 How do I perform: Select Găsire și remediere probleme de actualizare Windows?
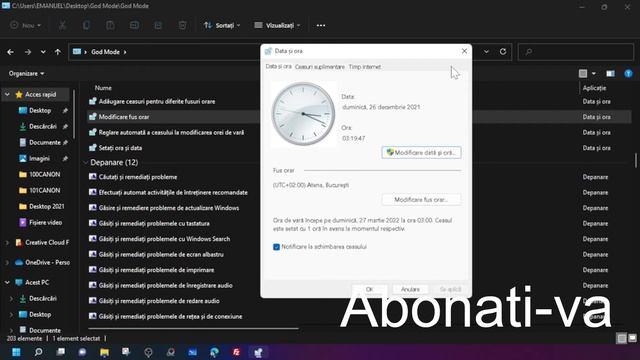pyautogui.click(x=169, y=208)
